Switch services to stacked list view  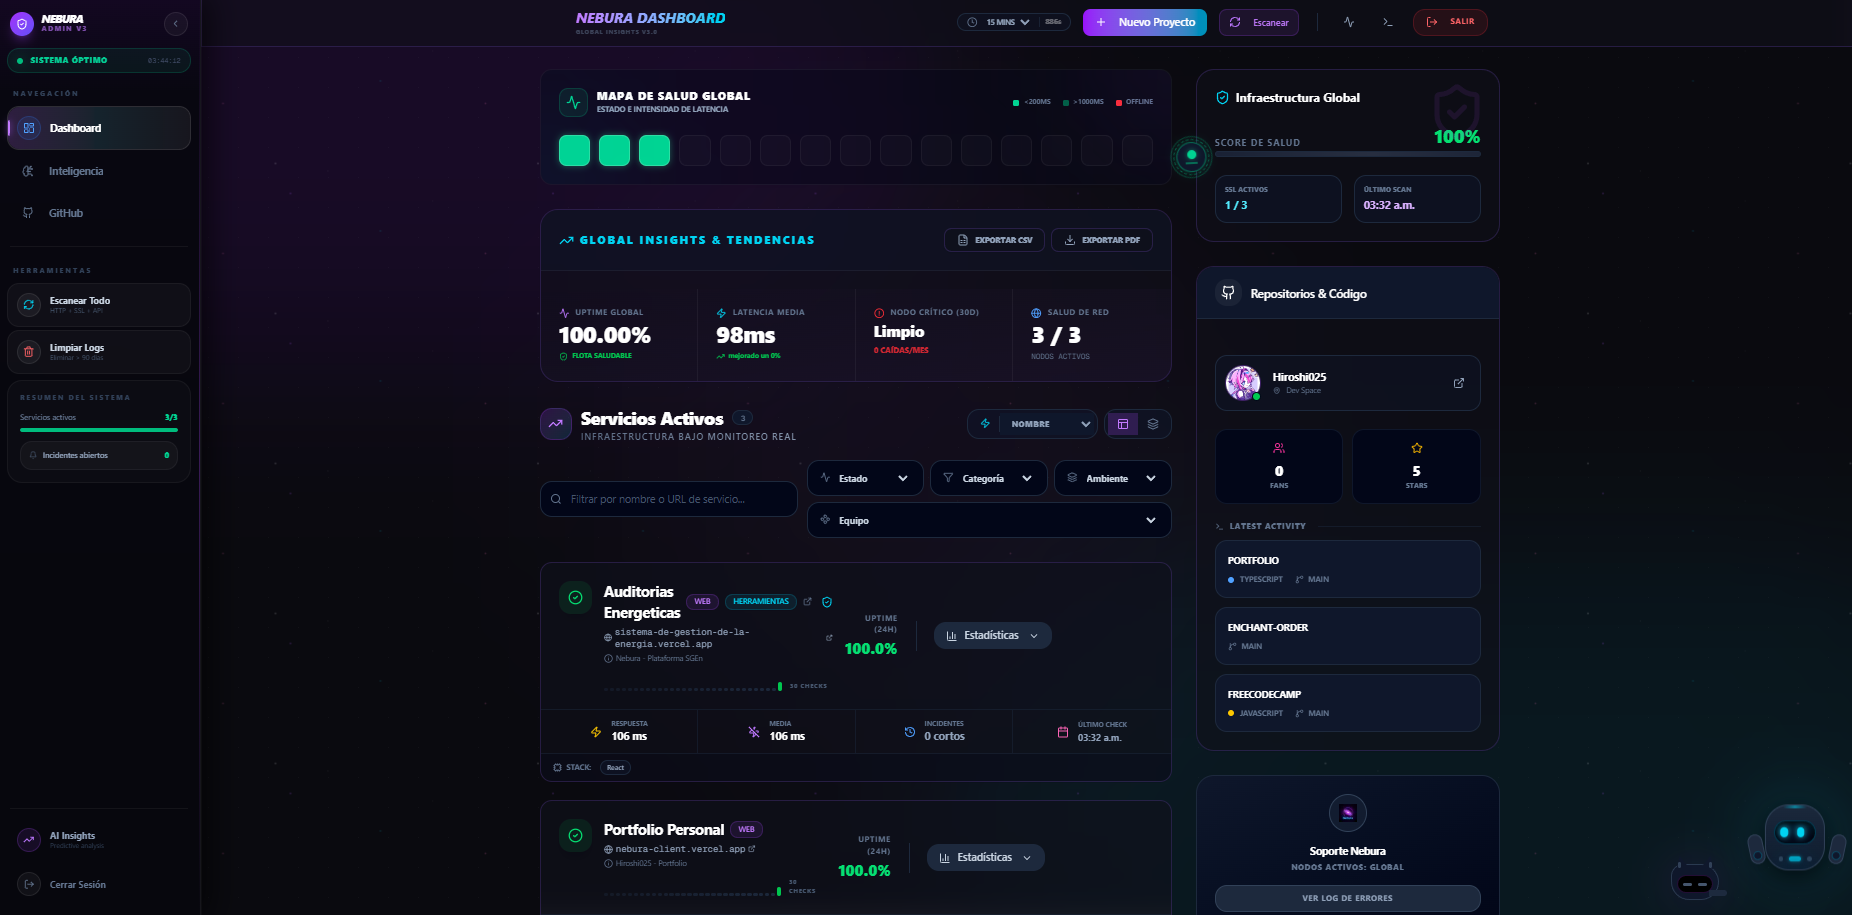click(x=1155, y=424)
